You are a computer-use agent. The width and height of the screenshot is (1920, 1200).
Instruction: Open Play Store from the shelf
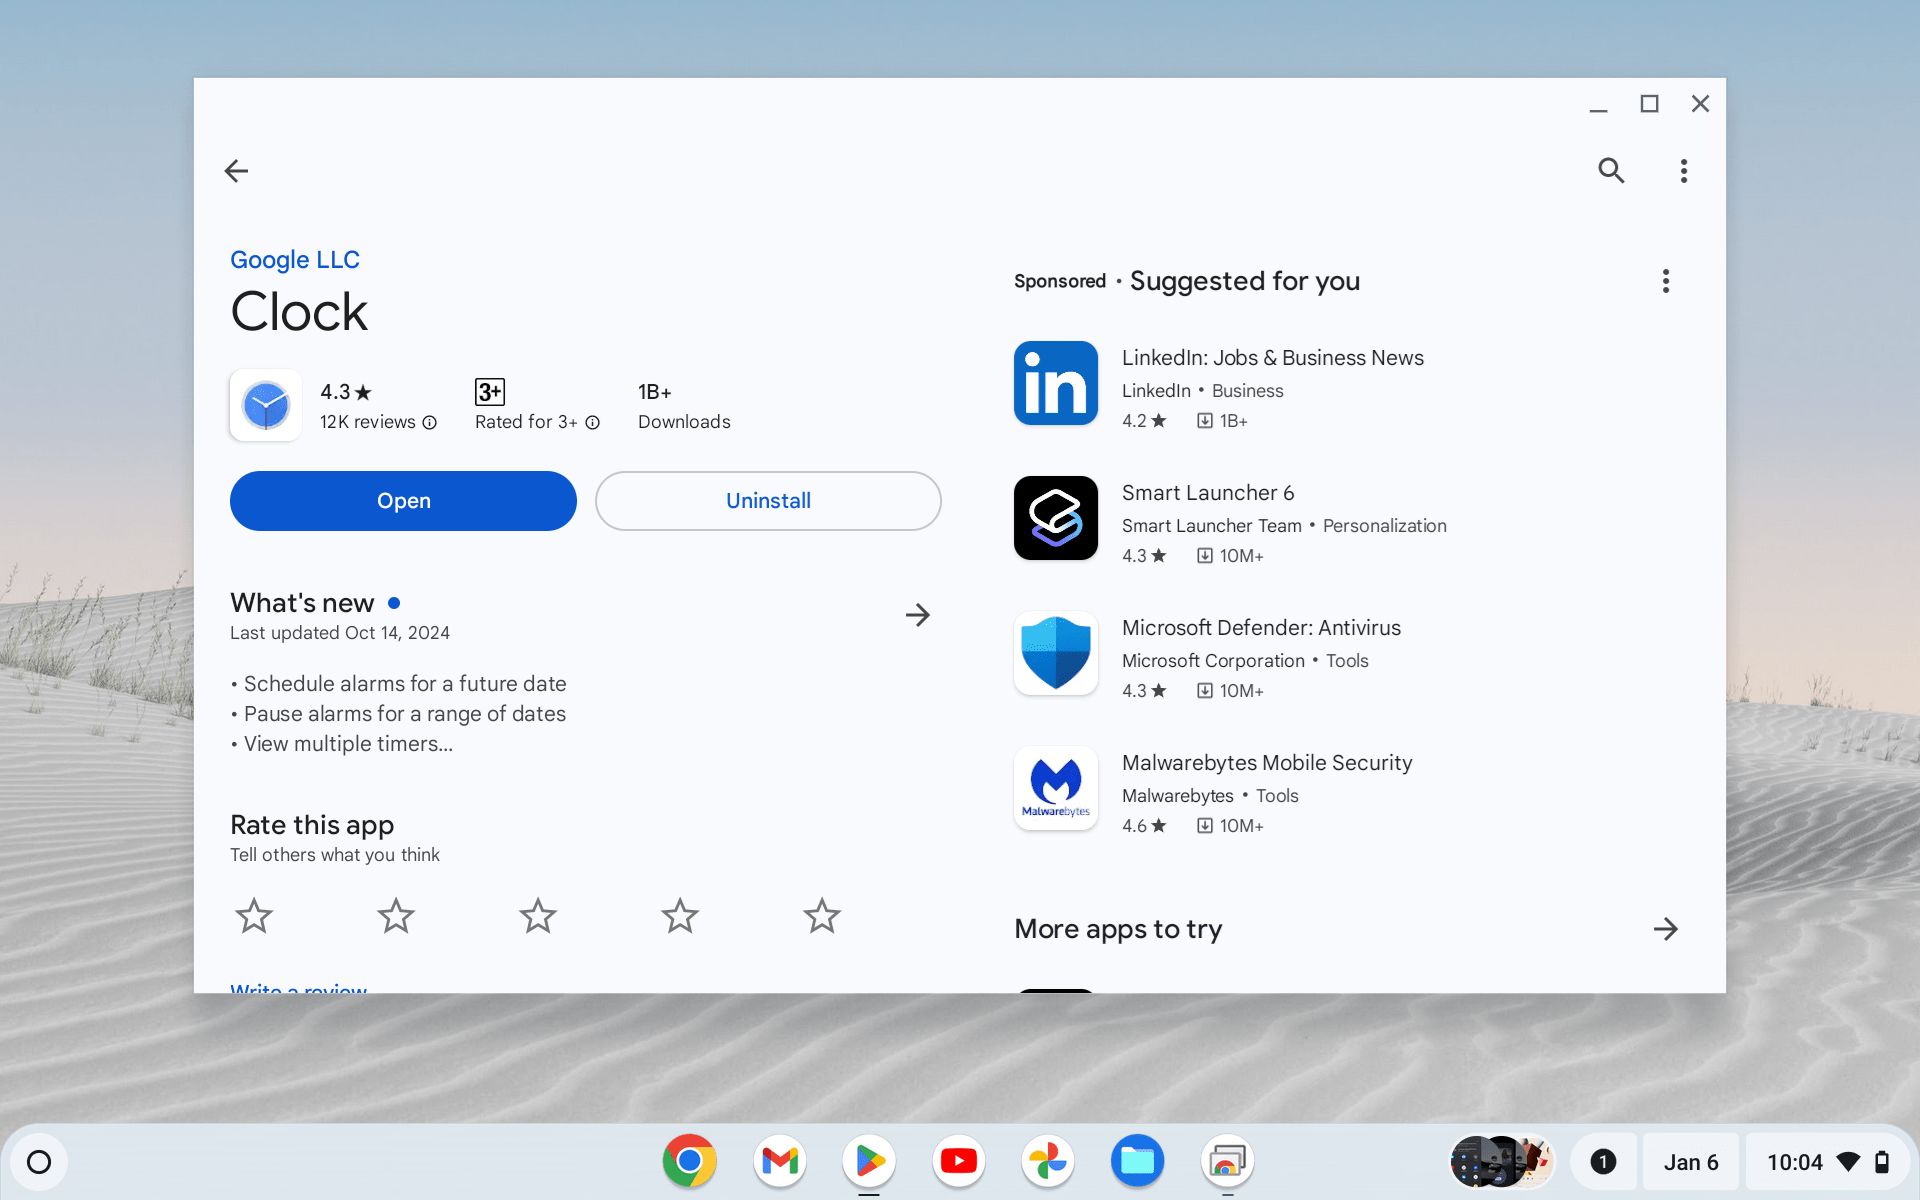869,1161
